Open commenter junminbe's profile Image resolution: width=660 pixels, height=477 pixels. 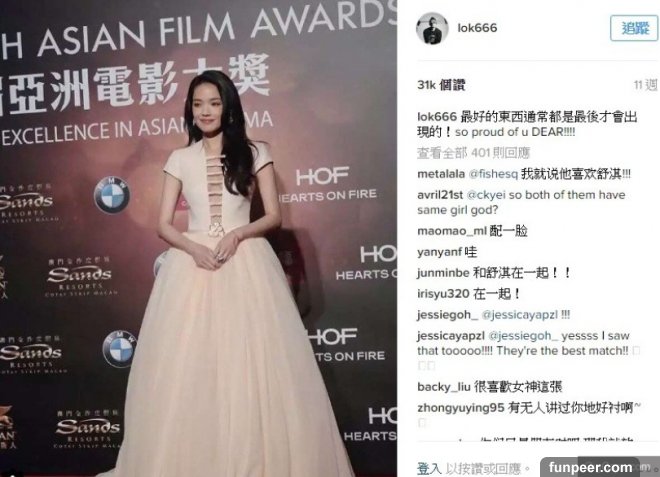click(x=443, y=273)
